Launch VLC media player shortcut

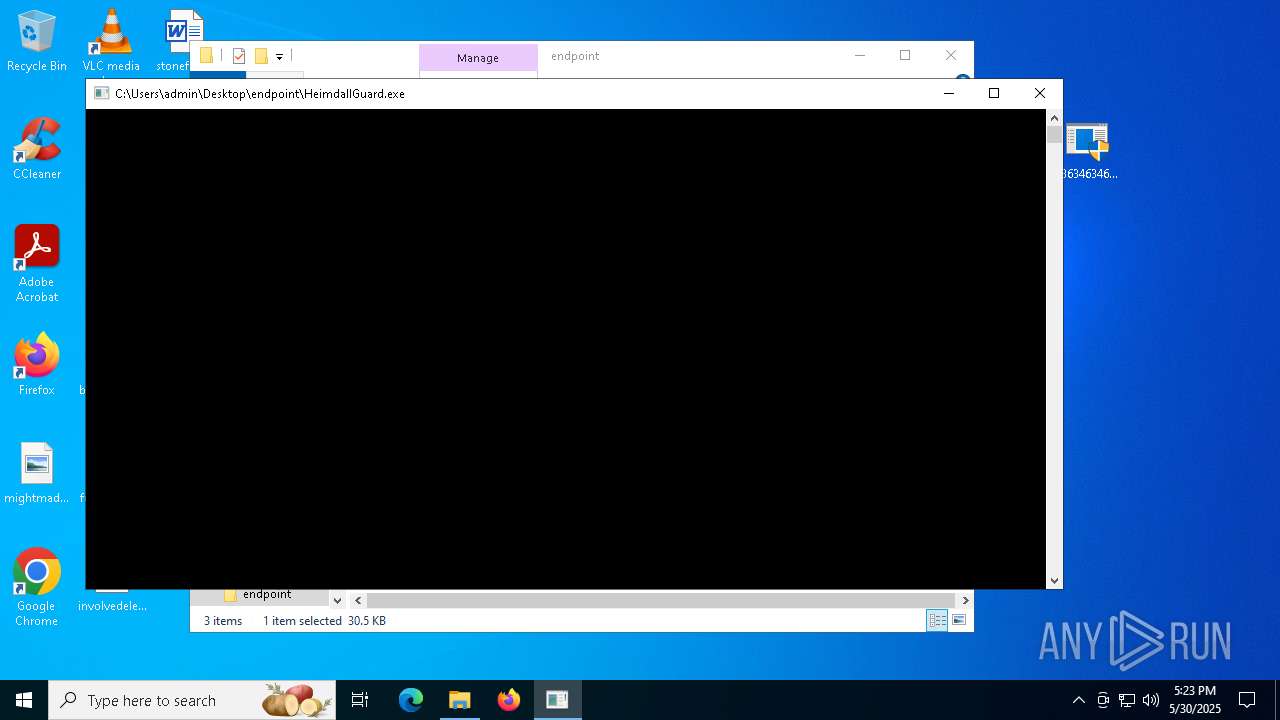coord(111,42)
